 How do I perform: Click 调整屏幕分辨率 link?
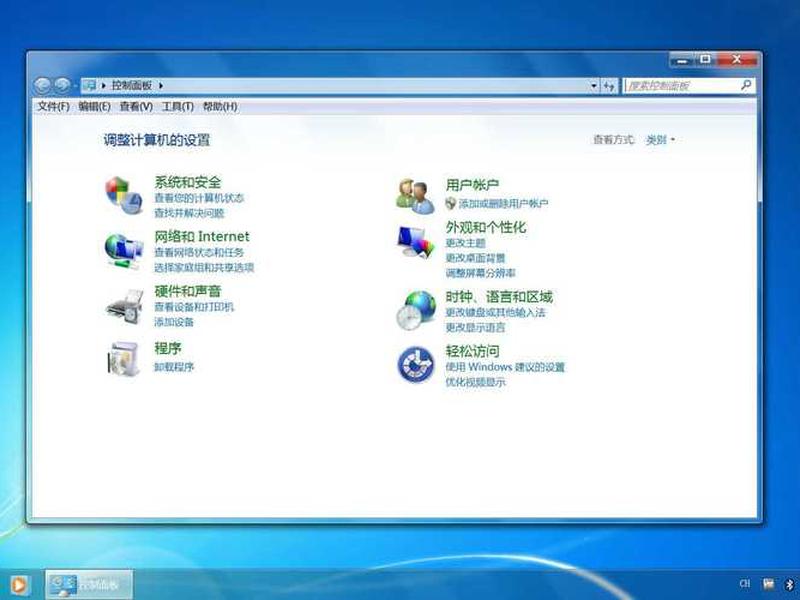click(480, 273)
